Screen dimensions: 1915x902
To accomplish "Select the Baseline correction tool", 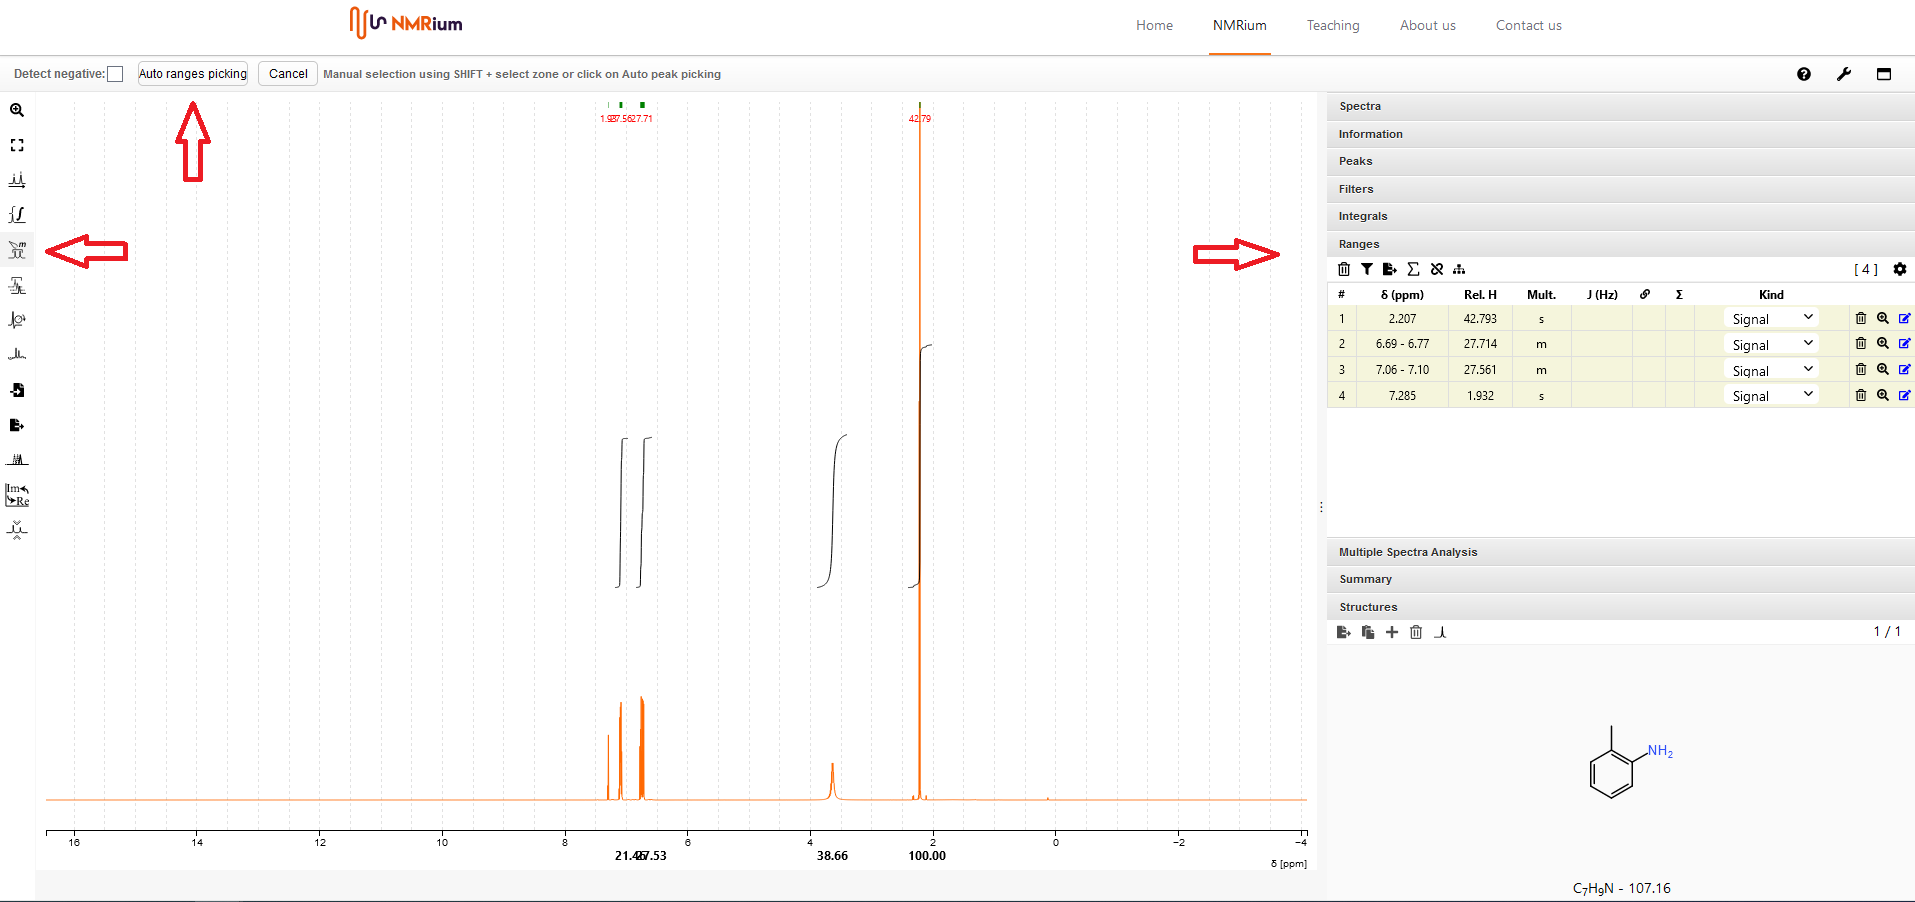I will point(17,355).
